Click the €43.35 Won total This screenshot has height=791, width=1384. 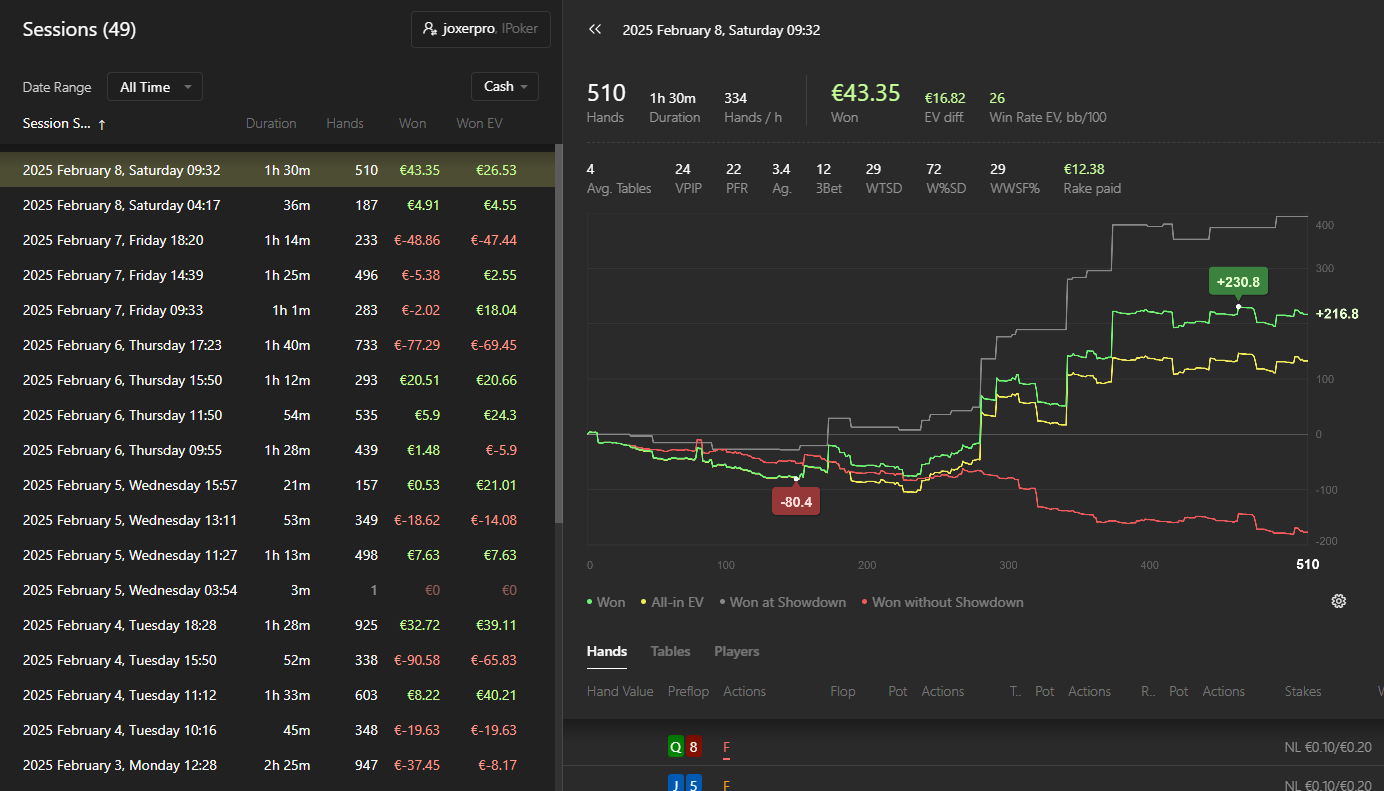coord(866,93)
